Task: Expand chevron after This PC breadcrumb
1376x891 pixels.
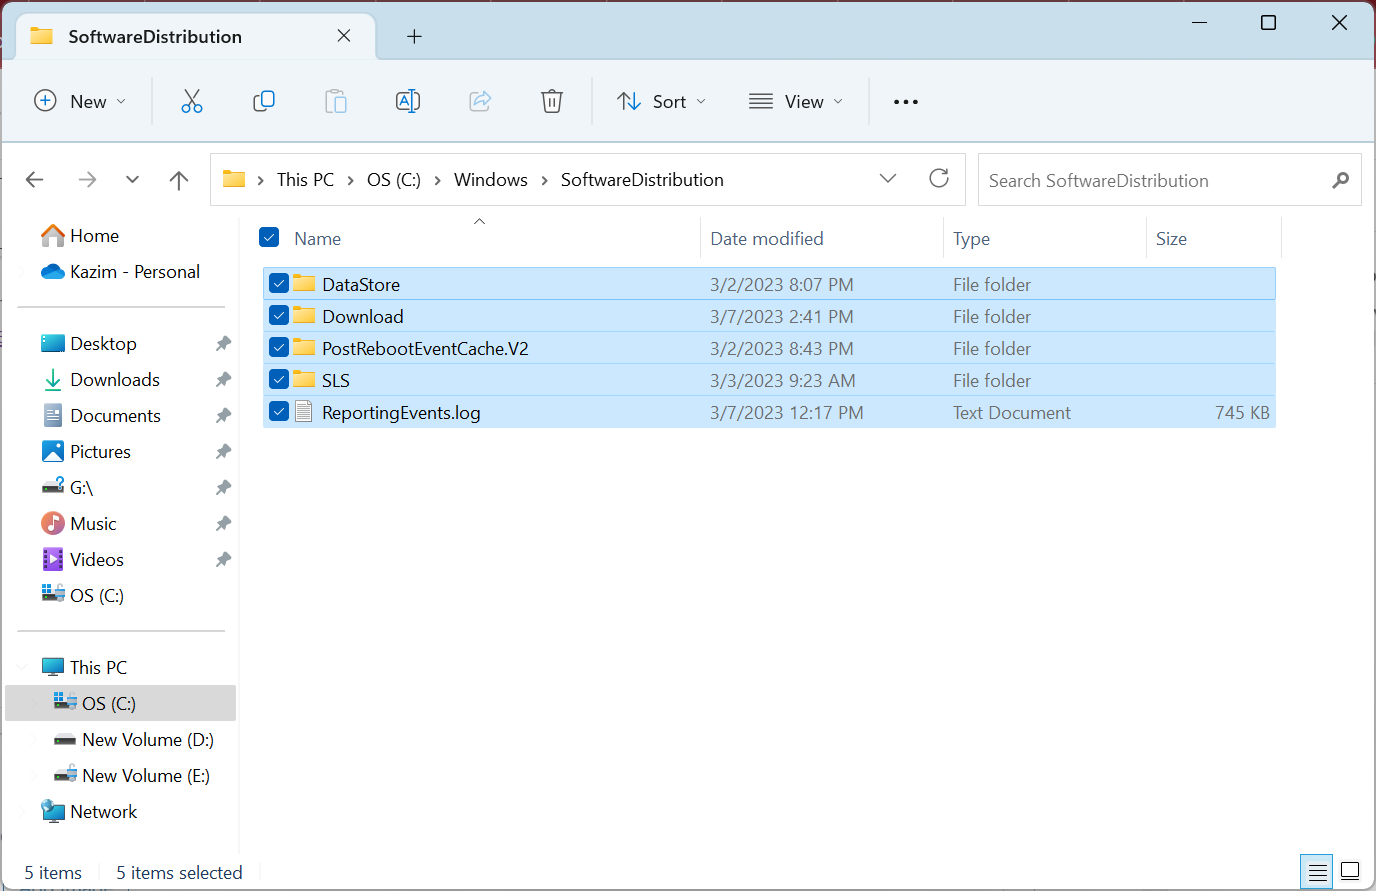Action: [x=351, y=180]
